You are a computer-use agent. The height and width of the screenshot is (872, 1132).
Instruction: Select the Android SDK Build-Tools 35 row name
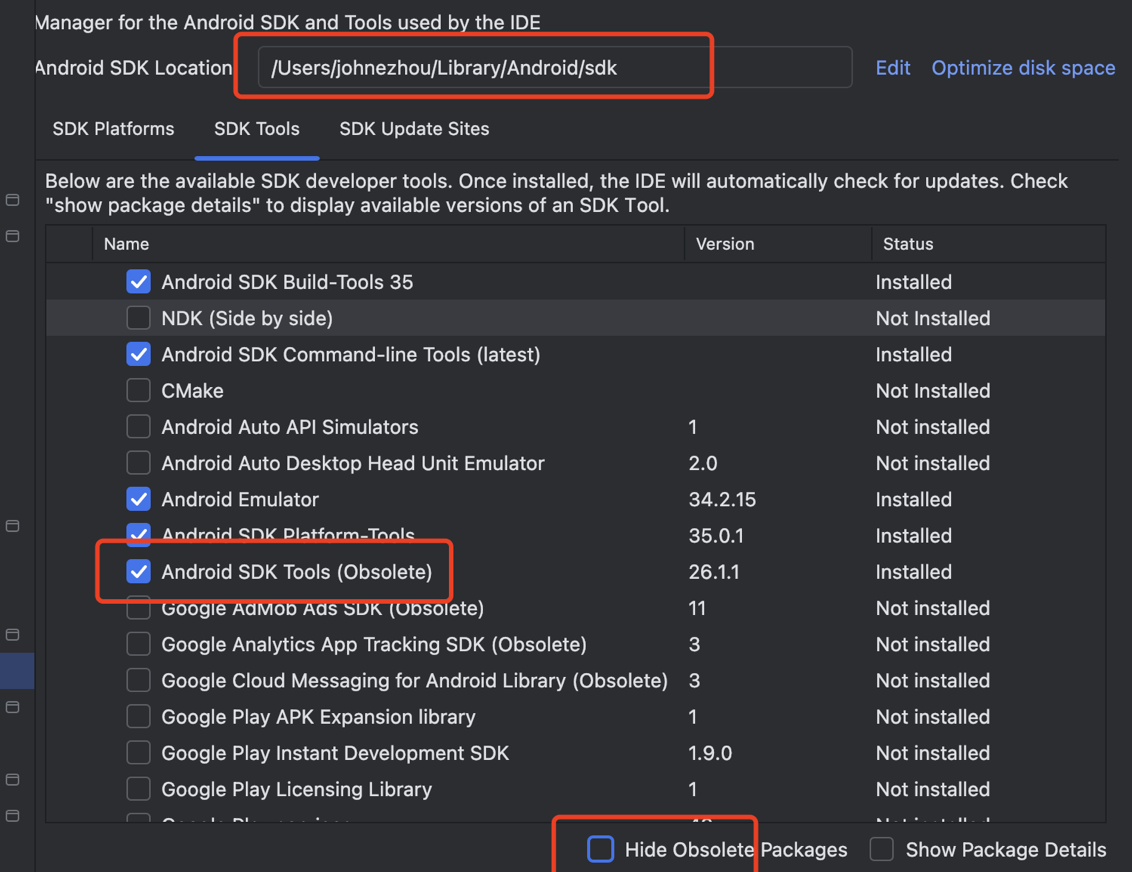click(x=287, y=282)
